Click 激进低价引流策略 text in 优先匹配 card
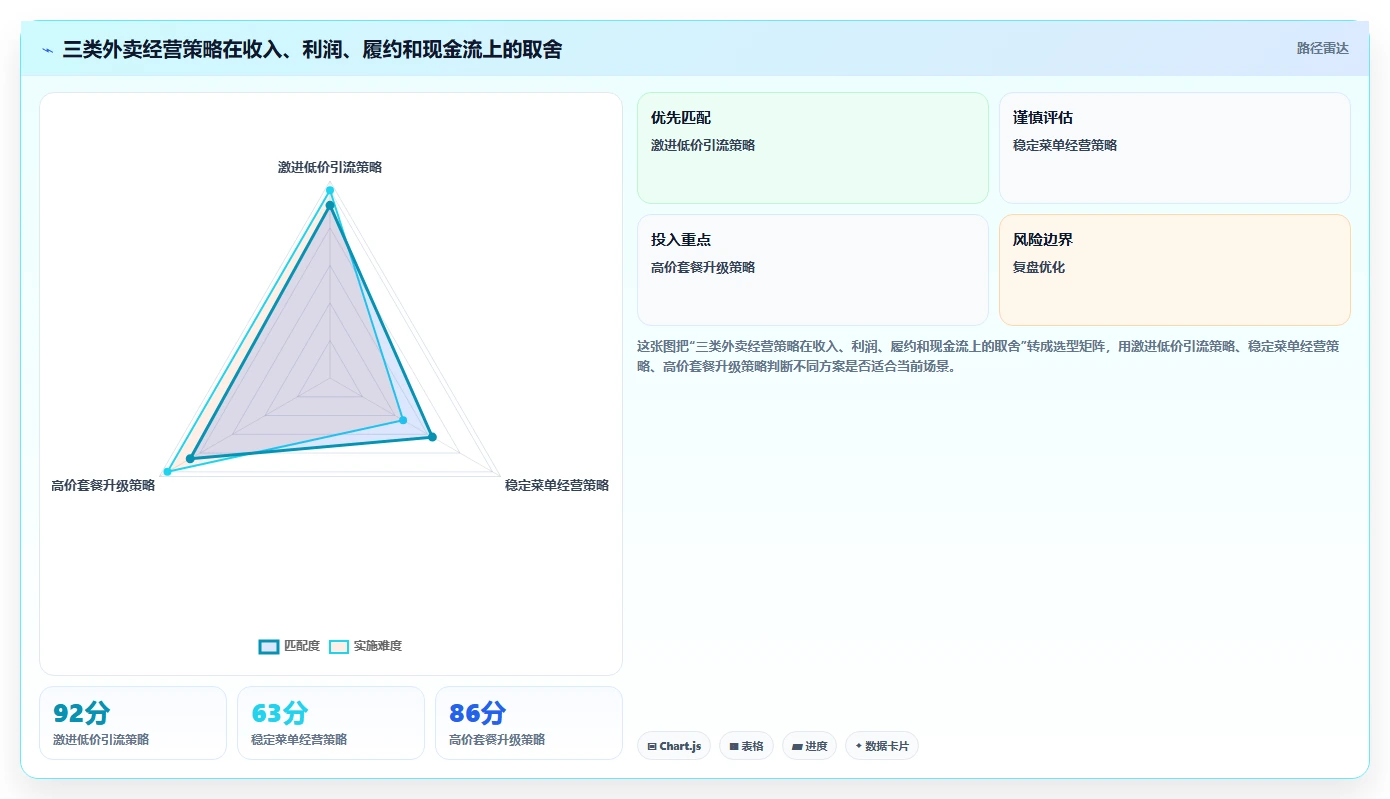1390x799 pixels. (703, 145)
